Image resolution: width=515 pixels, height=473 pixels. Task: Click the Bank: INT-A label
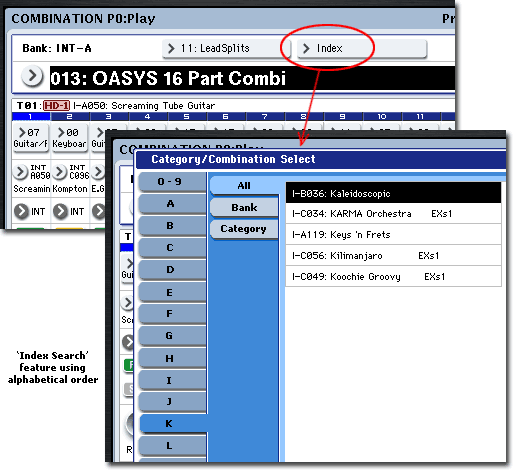click(57, 48)
